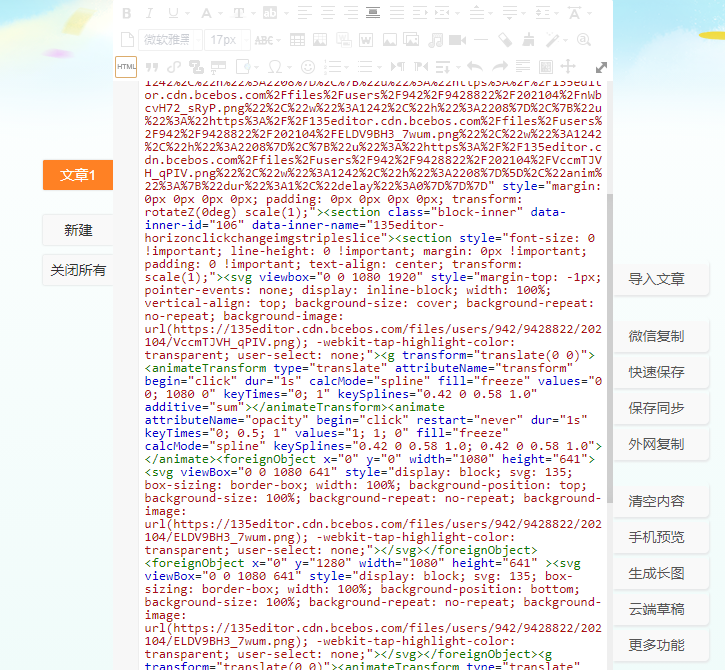Open the 更多功能 menu

click(661, 645)
